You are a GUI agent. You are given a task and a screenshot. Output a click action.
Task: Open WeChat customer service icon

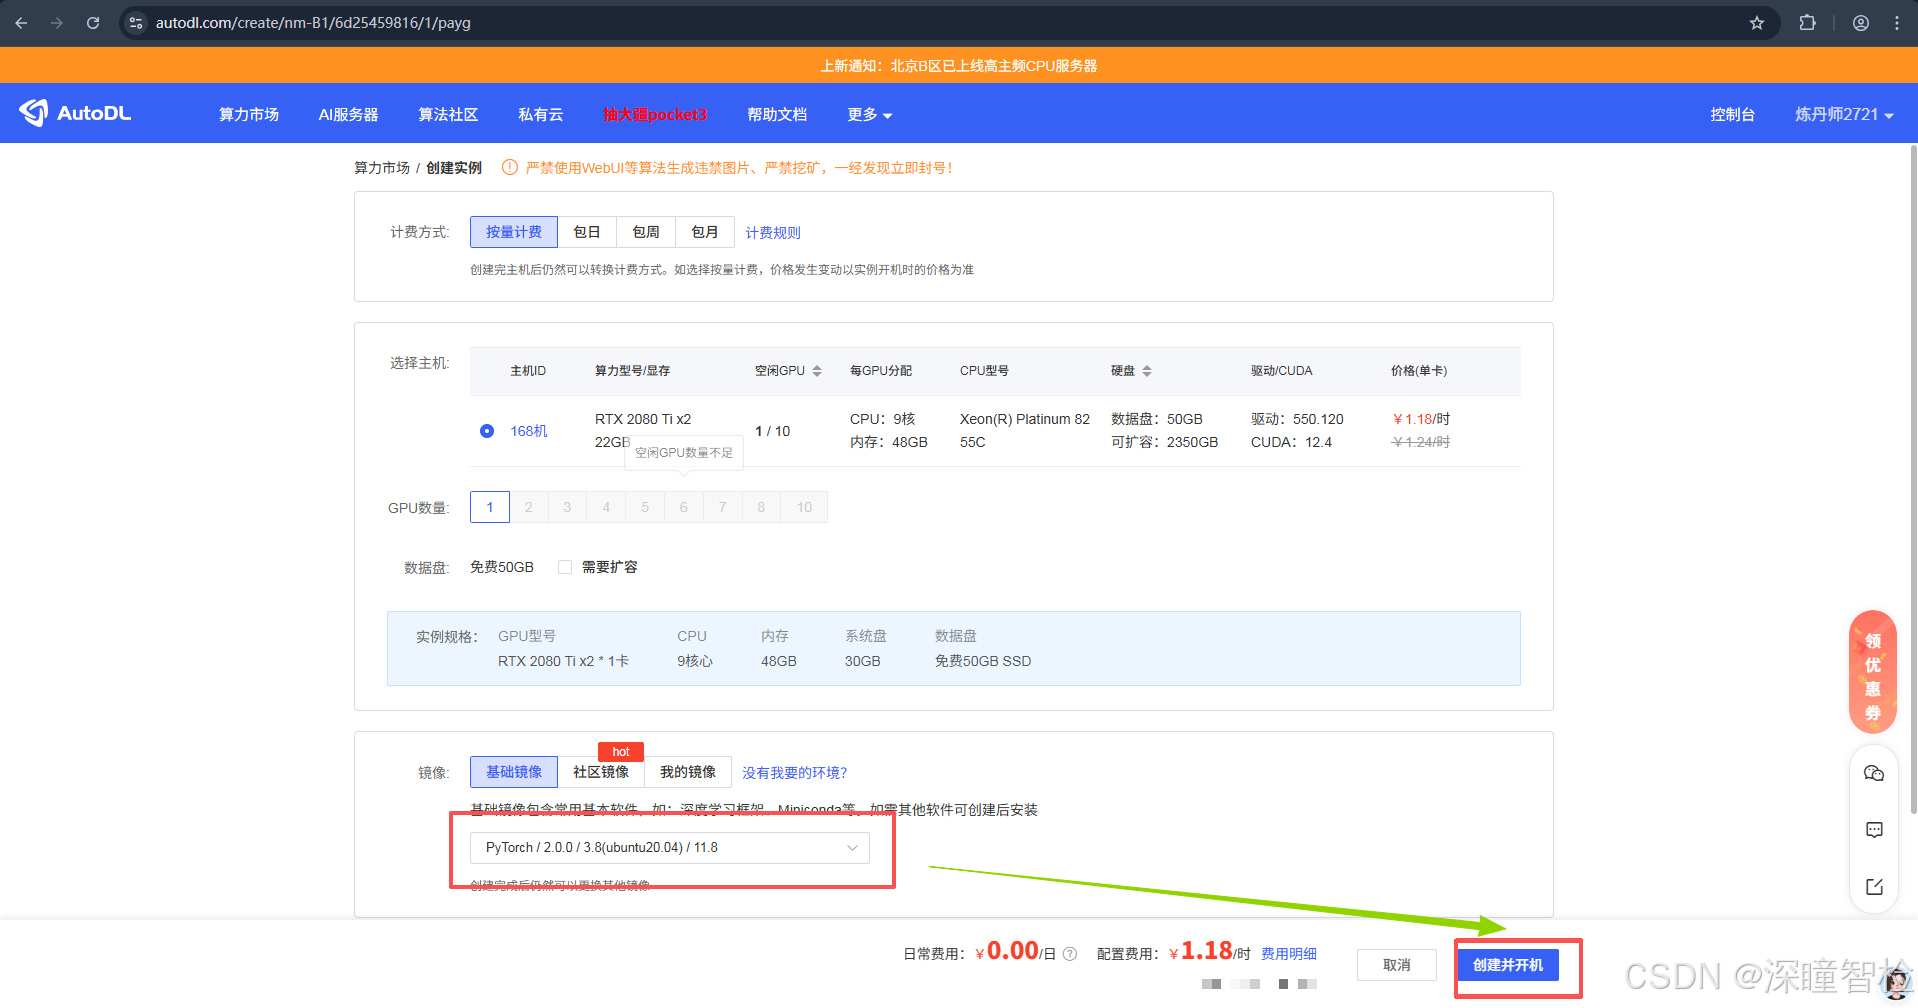[x=1874, y=774]
